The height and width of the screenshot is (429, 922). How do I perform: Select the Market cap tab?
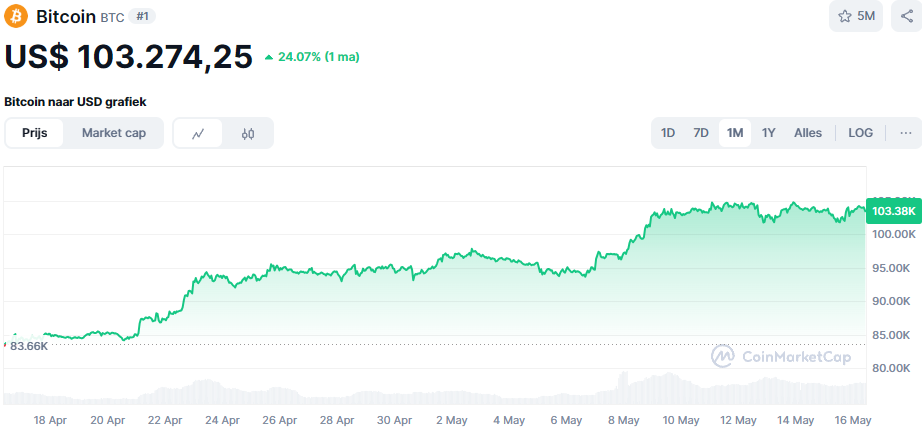(x=113, y=133)
